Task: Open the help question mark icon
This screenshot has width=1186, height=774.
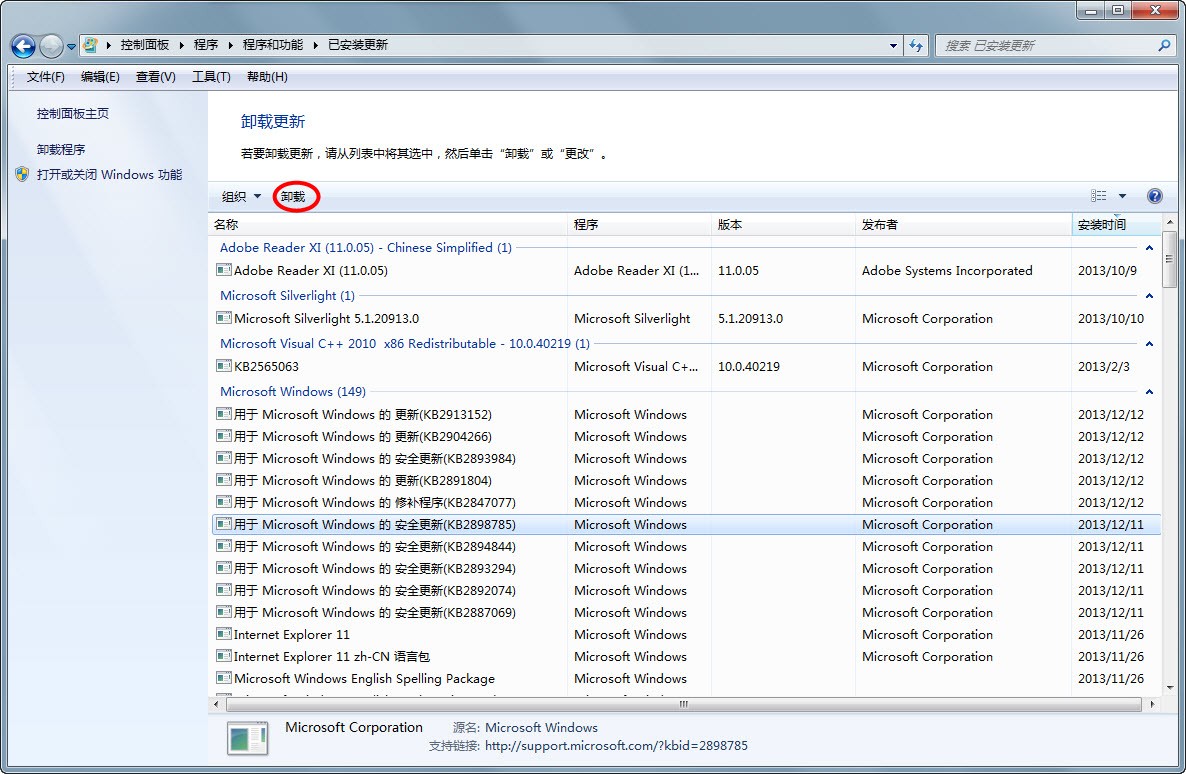Action: [x=1154, y=197]
